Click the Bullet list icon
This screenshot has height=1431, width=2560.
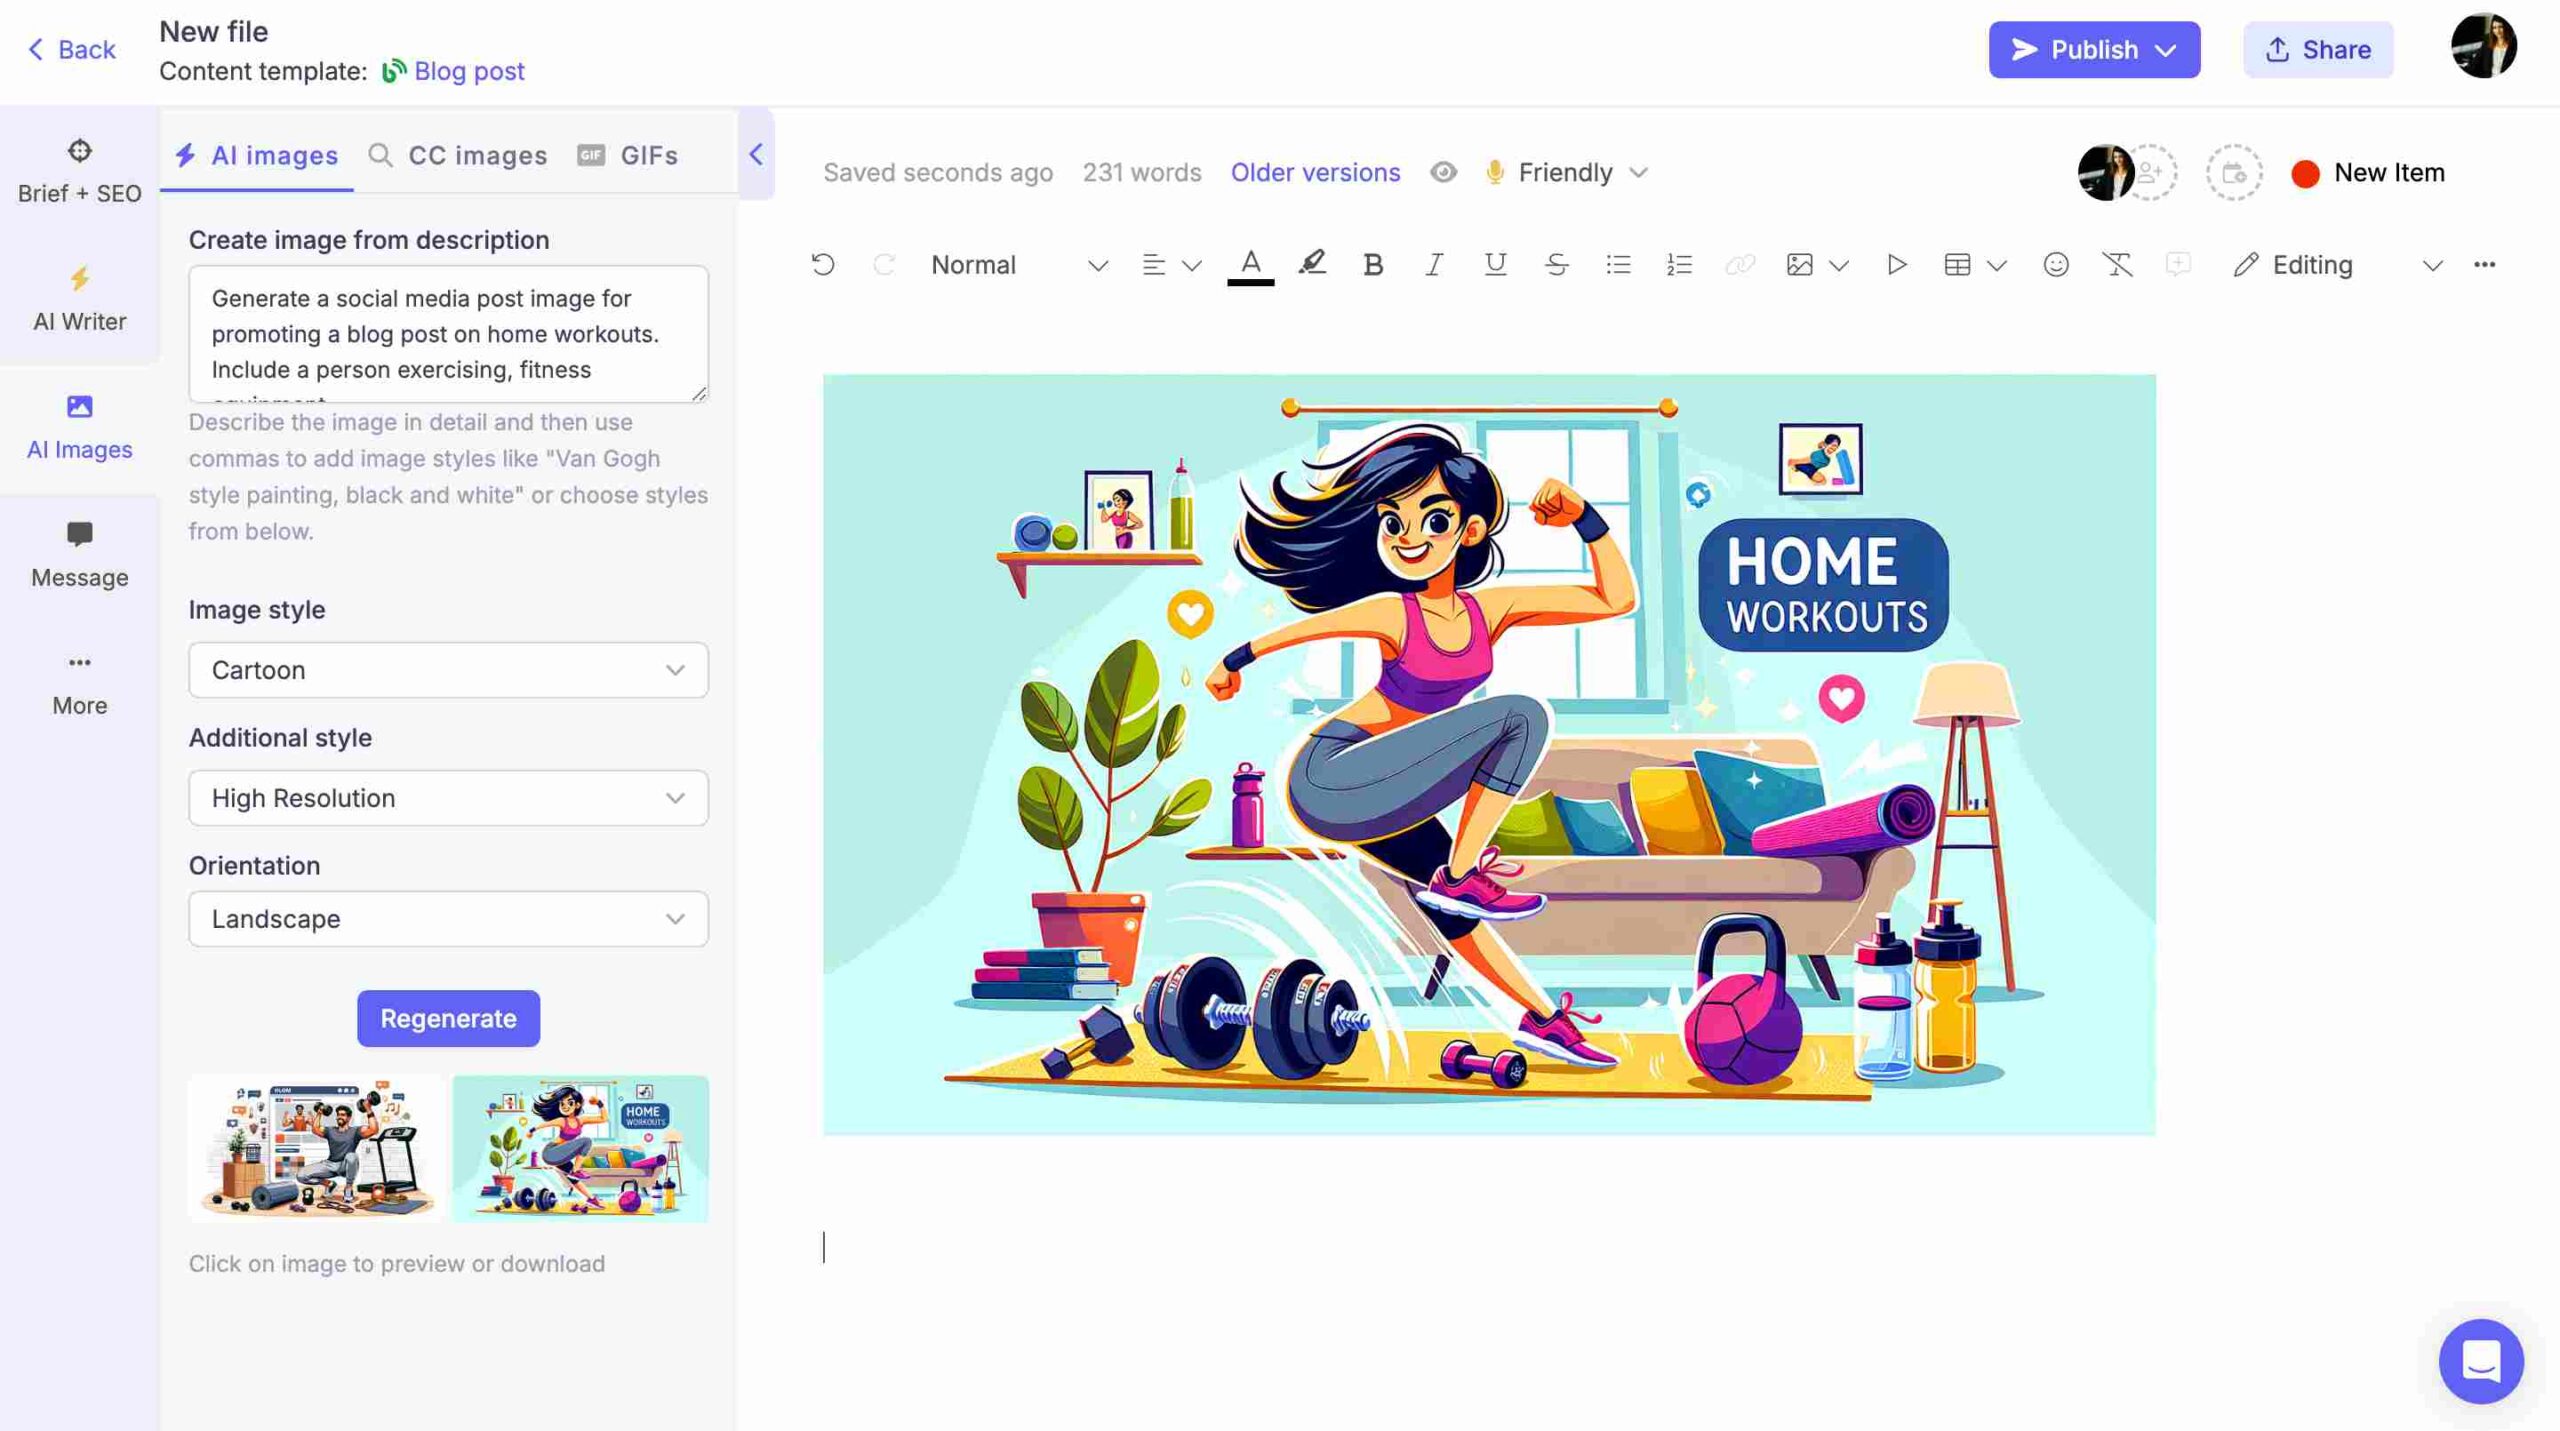click(x=1618, y=265)
